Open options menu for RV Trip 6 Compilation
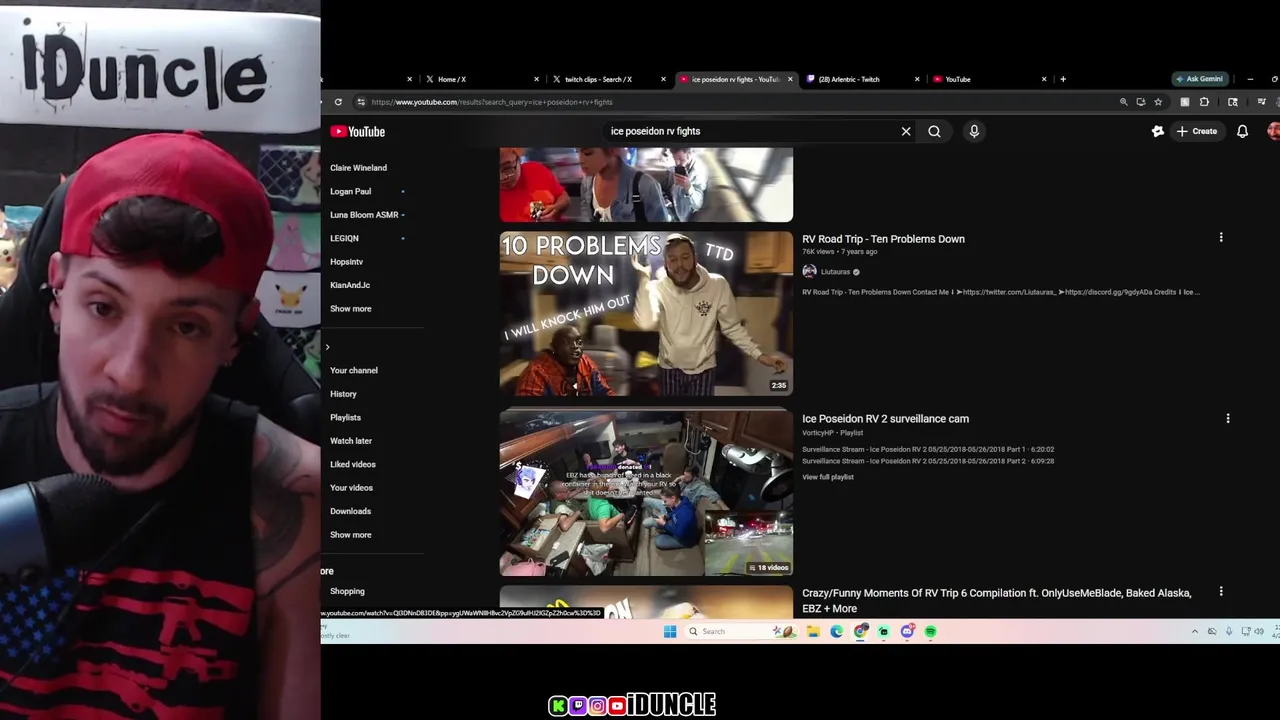Viewport: 1280px width, 720px height. click(x=1220, y=592)
